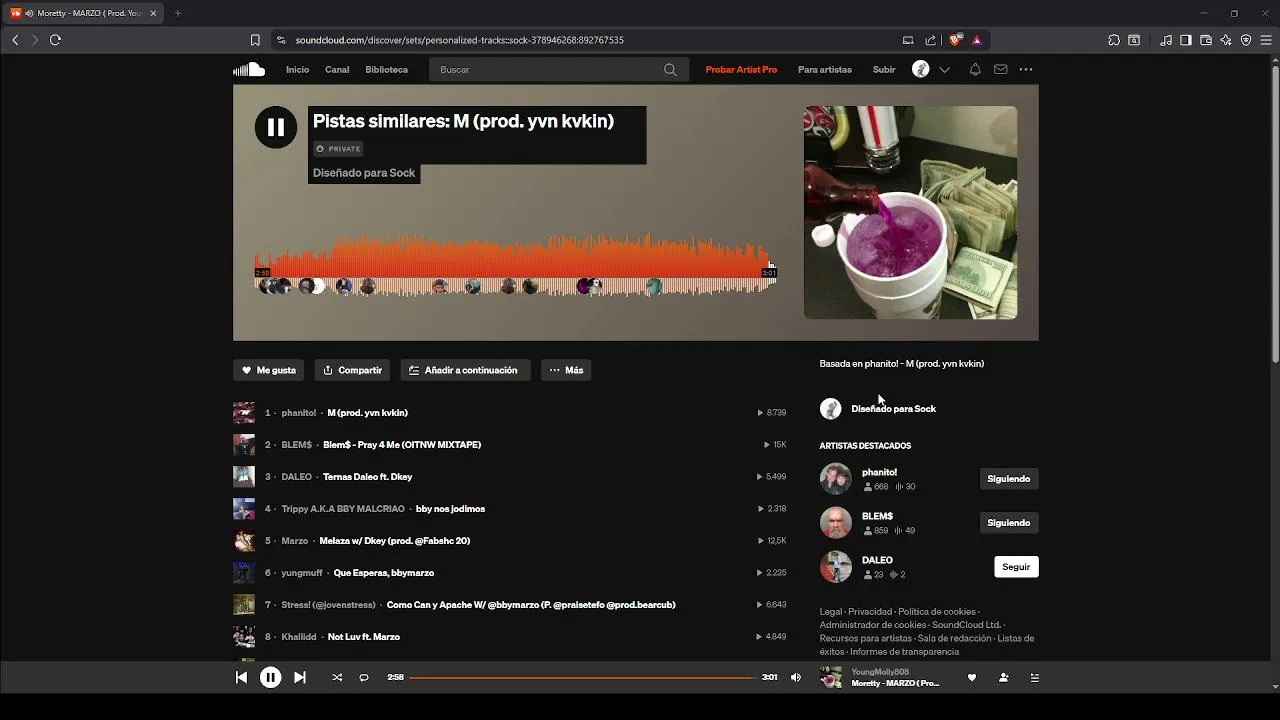Screen dimensions: 1280x720
Task: Open phanito! artist avatar
Action: pos(836,479)
